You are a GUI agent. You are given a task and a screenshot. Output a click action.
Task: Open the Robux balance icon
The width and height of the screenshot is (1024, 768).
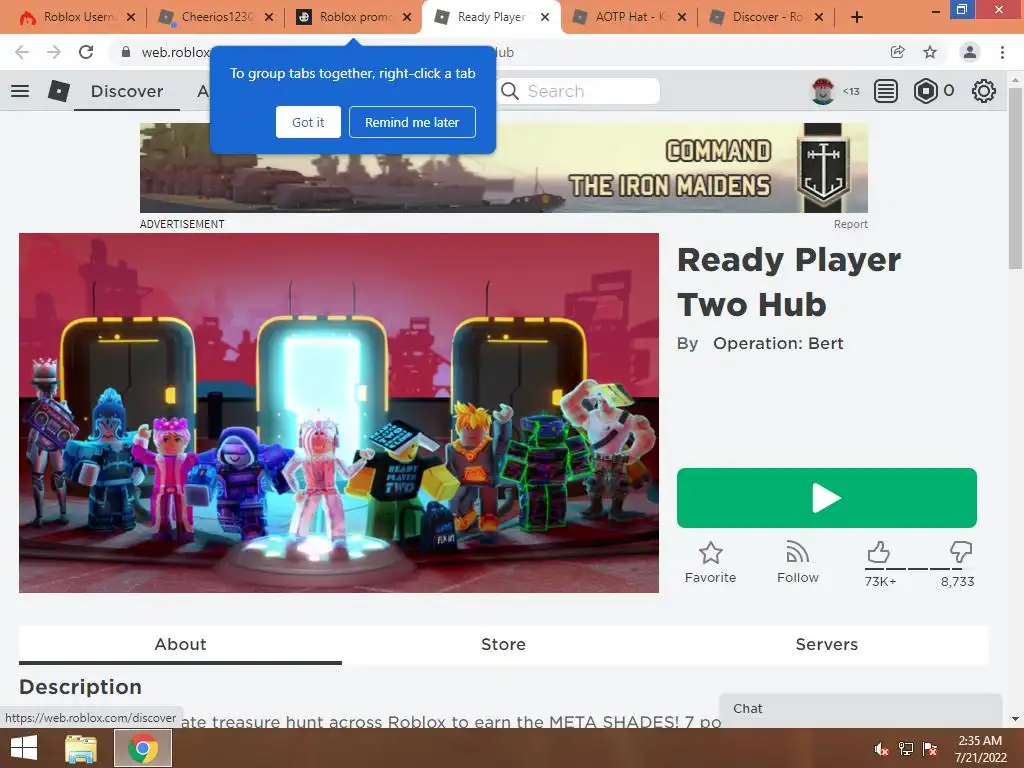(925, 91)
